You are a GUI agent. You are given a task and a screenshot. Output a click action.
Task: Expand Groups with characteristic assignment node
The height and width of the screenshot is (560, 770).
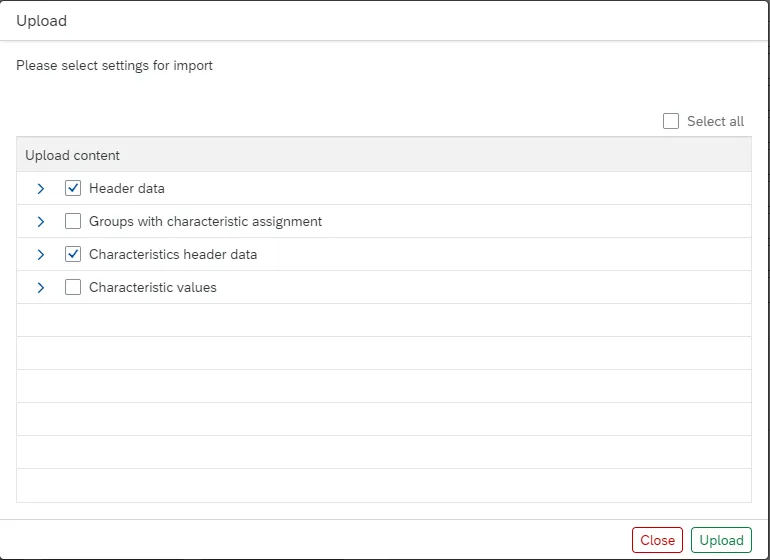click(41, 221)
